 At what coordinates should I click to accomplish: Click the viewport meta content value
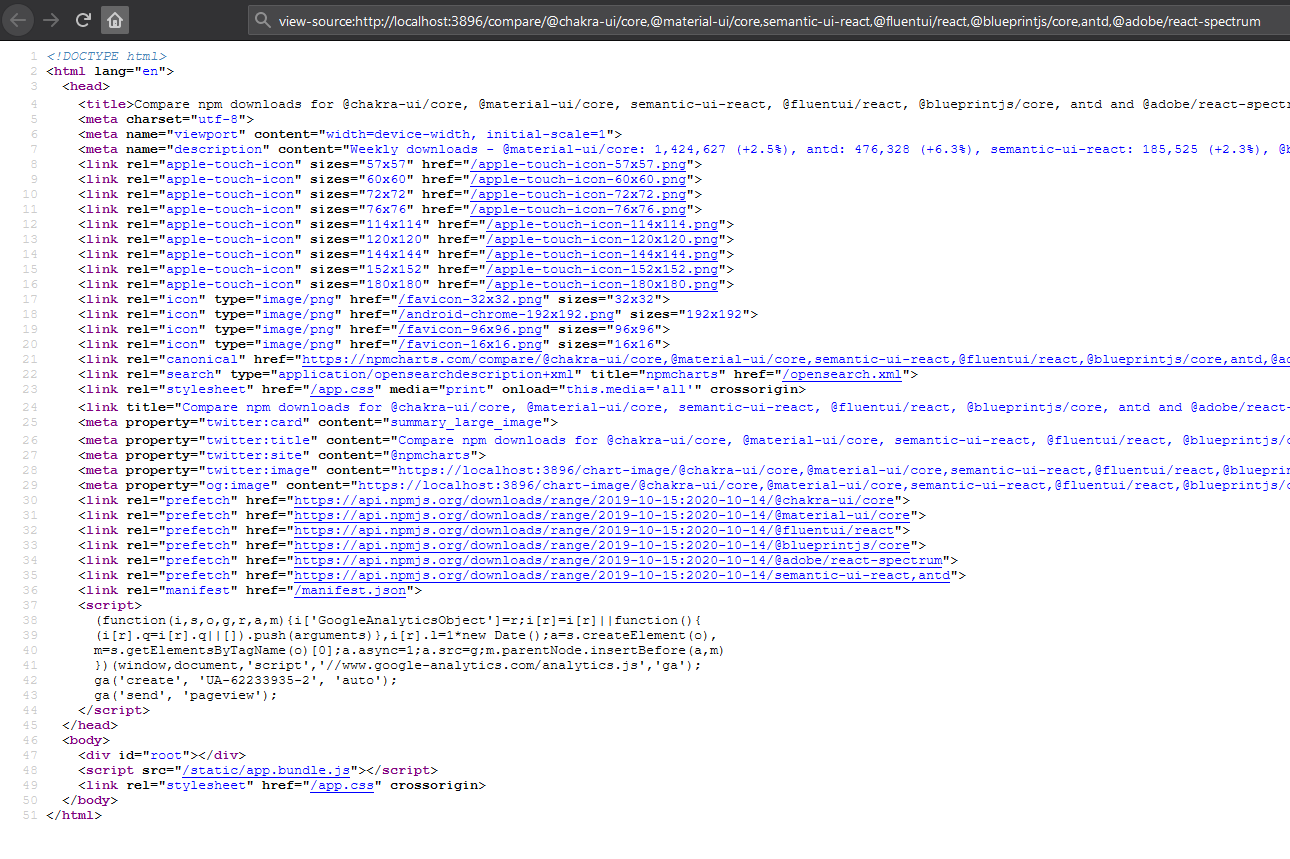pyautogui.click(x=468, y=134)
